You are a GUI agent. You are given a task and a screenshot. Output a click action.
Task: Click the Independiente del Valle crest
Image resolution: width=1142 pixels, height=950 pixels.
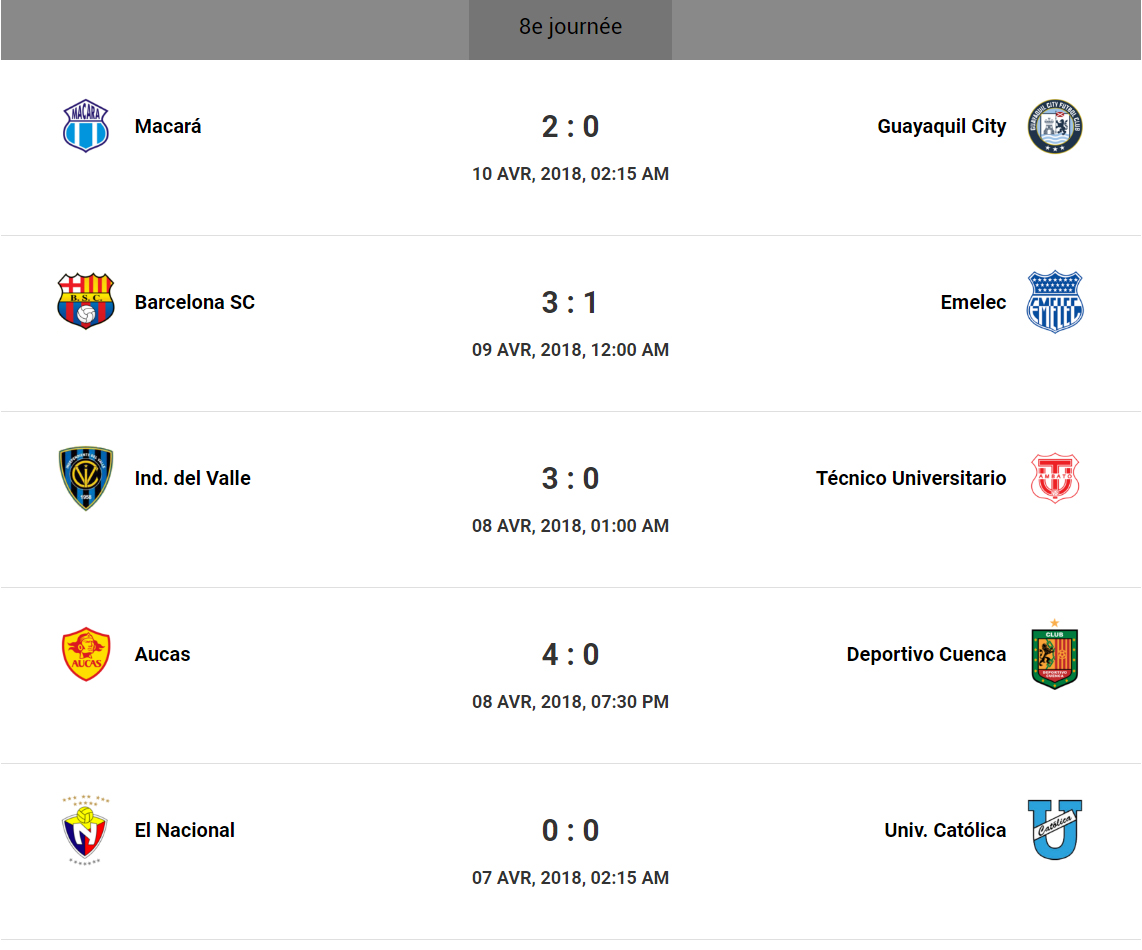click(86, 478)
